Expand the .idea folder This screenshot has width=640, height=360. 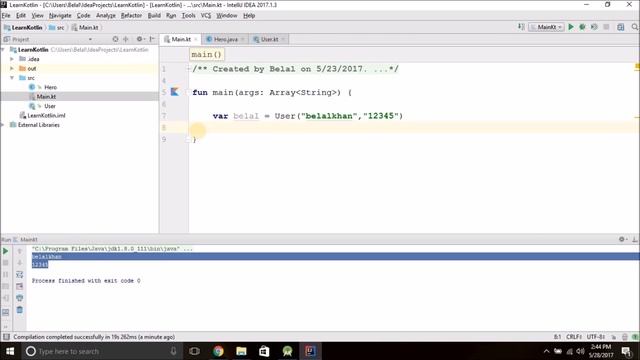12,59
